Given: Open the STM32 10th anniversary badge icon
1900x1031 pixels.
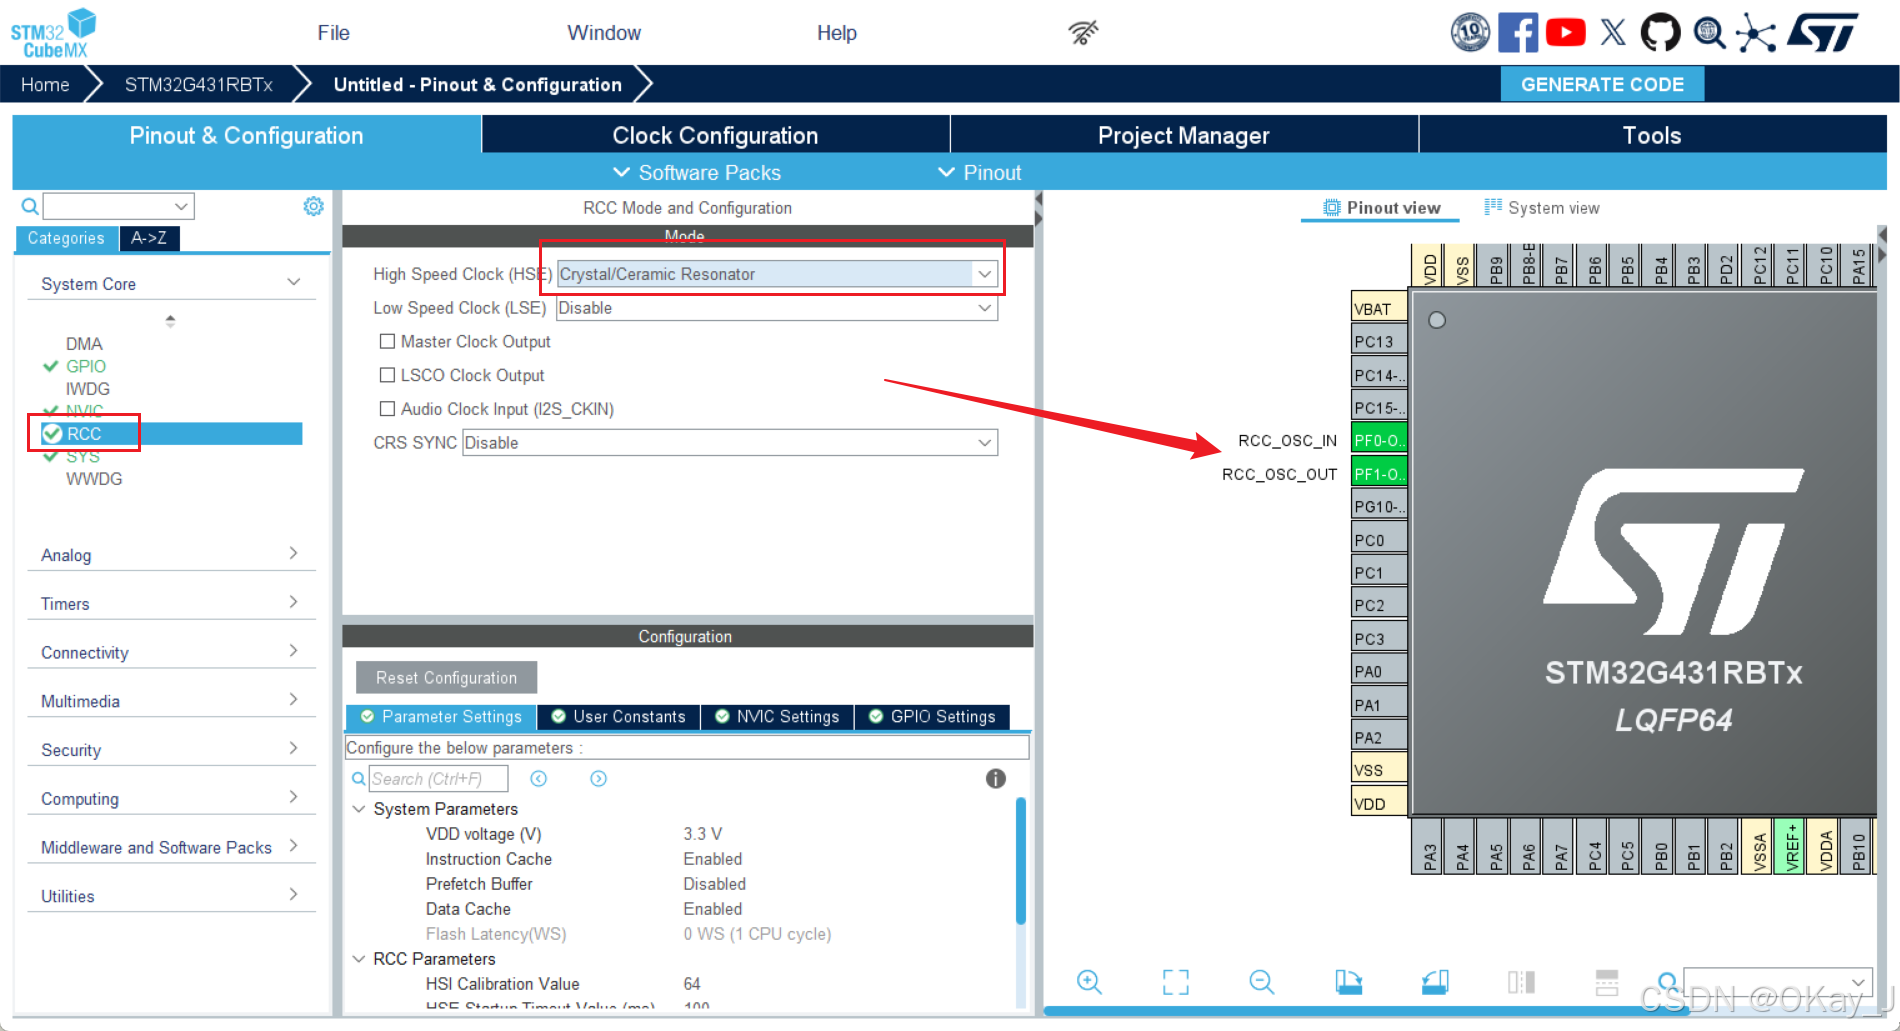Looking at the screenshot, I should click(1470, 32).
